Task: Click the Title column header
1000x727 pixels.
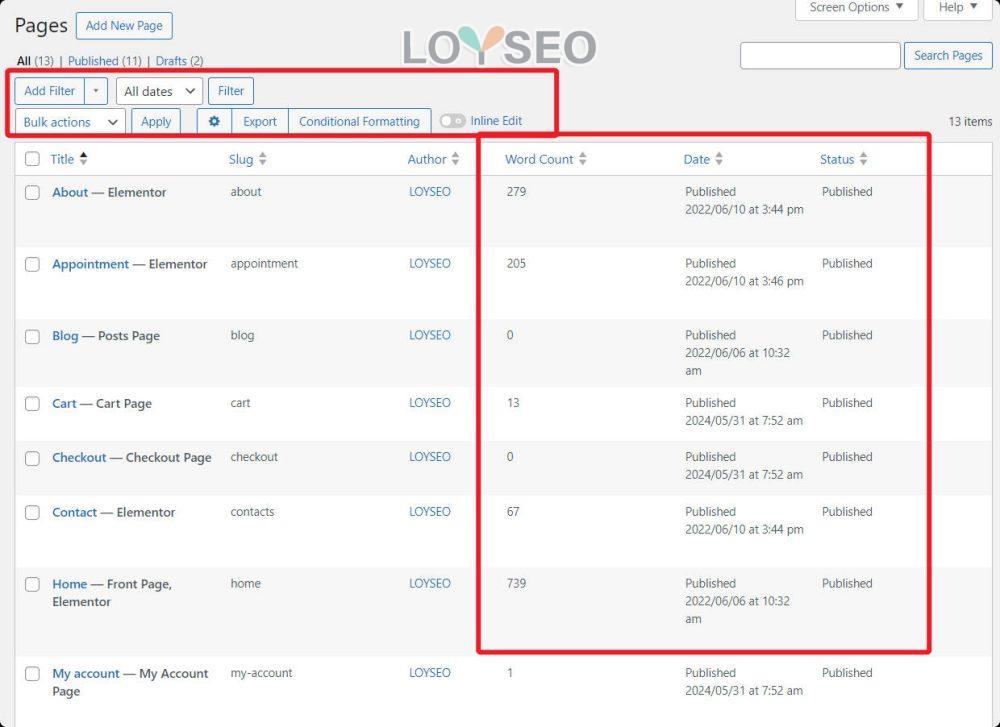Action: (62, 159)
